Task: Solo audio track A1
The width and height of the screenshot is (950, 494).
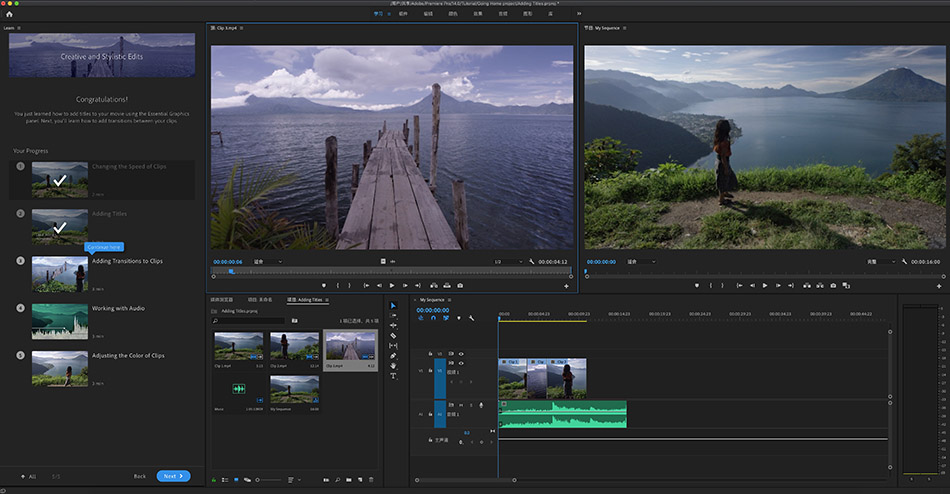Action: tap(471, 405)
